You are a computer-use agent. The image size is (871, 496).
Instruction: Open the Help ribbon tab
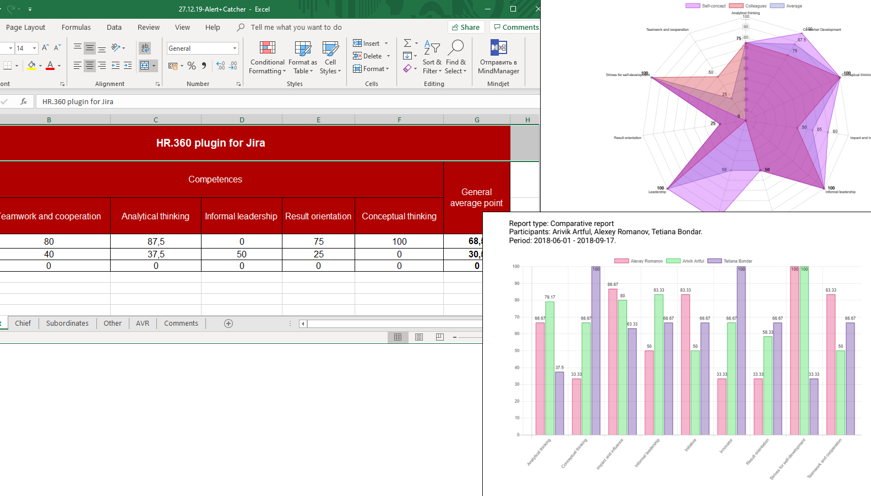pos(212,27)
